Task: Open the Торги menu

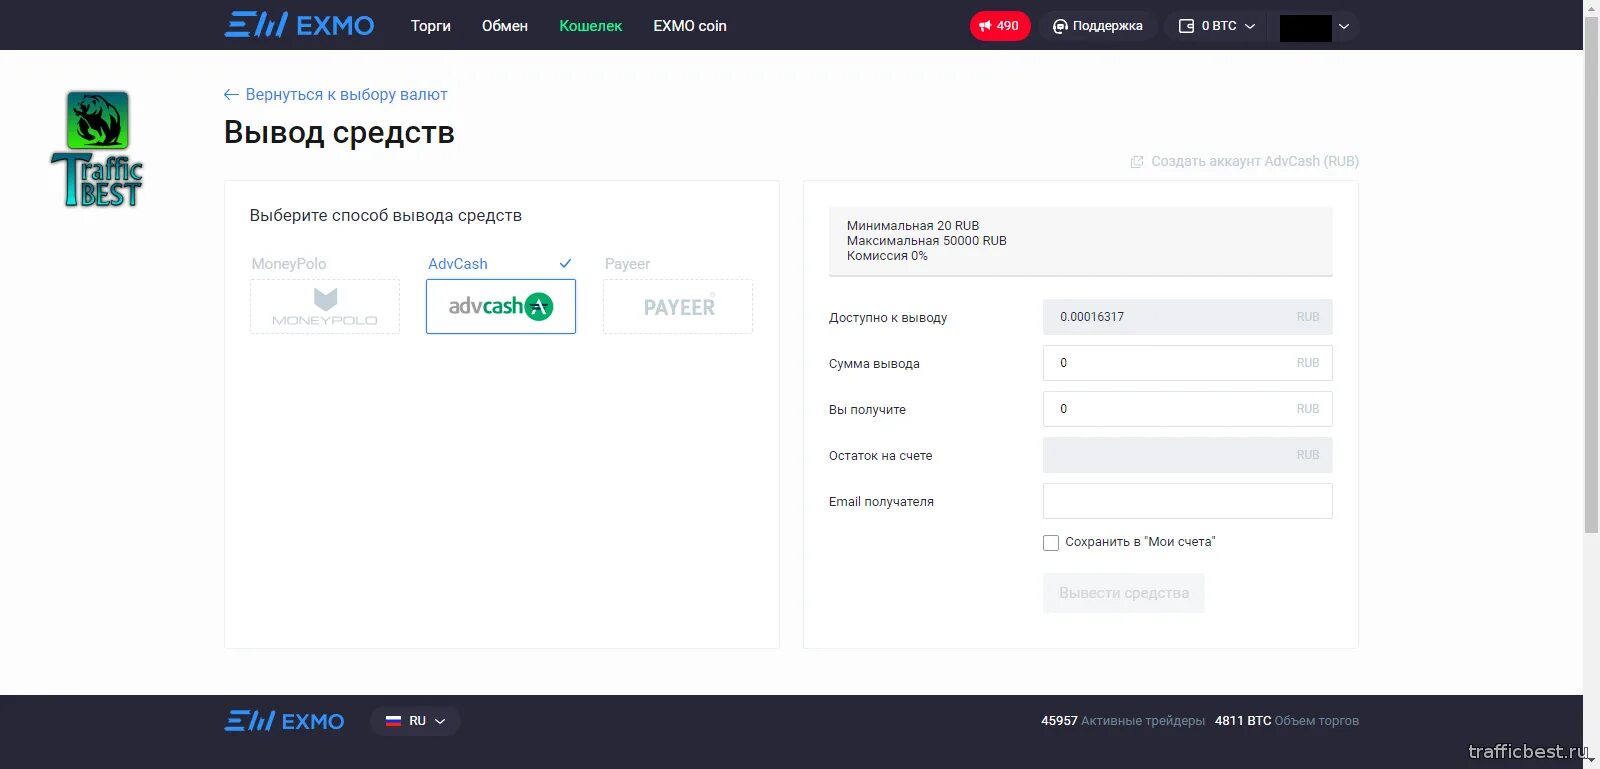Action: pyautogui.click(x=431, y=26)
